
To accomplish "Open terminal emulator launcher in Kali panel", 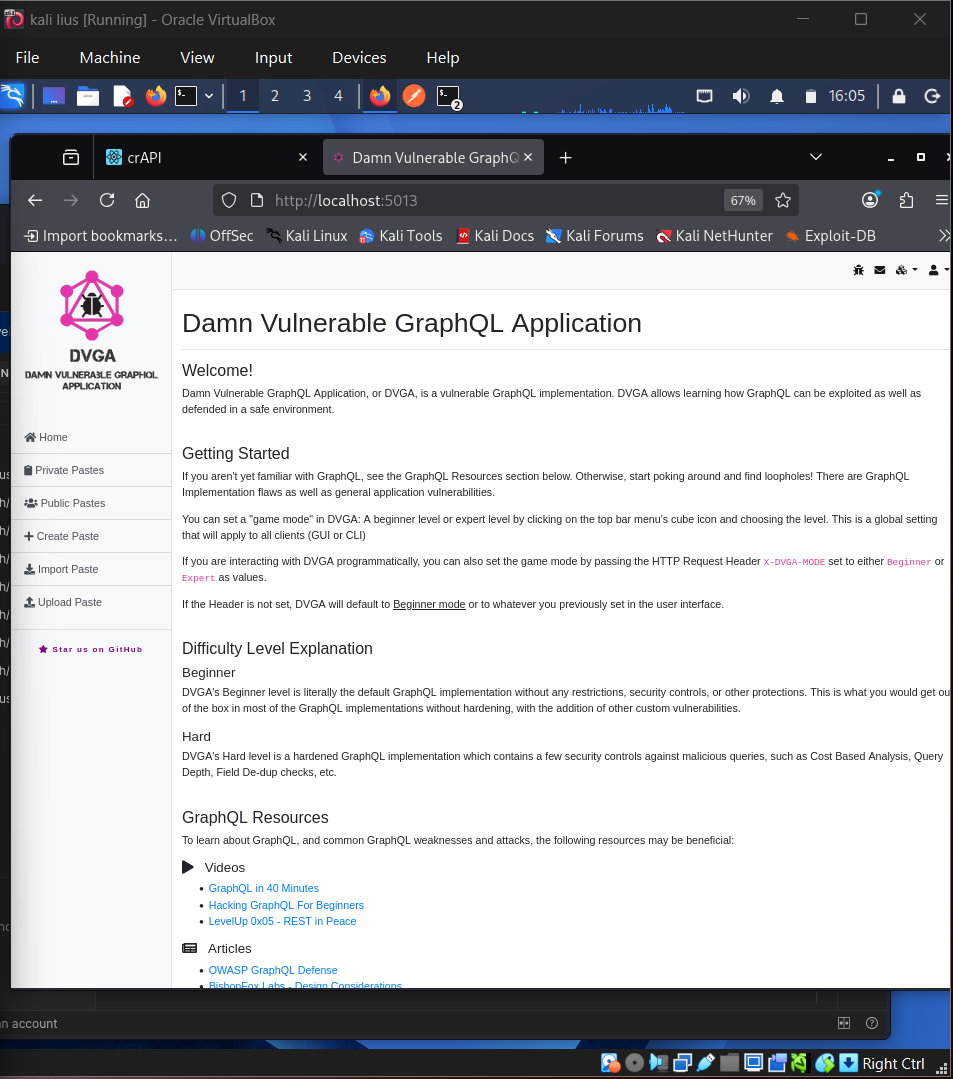I will (x=186, y=96).
